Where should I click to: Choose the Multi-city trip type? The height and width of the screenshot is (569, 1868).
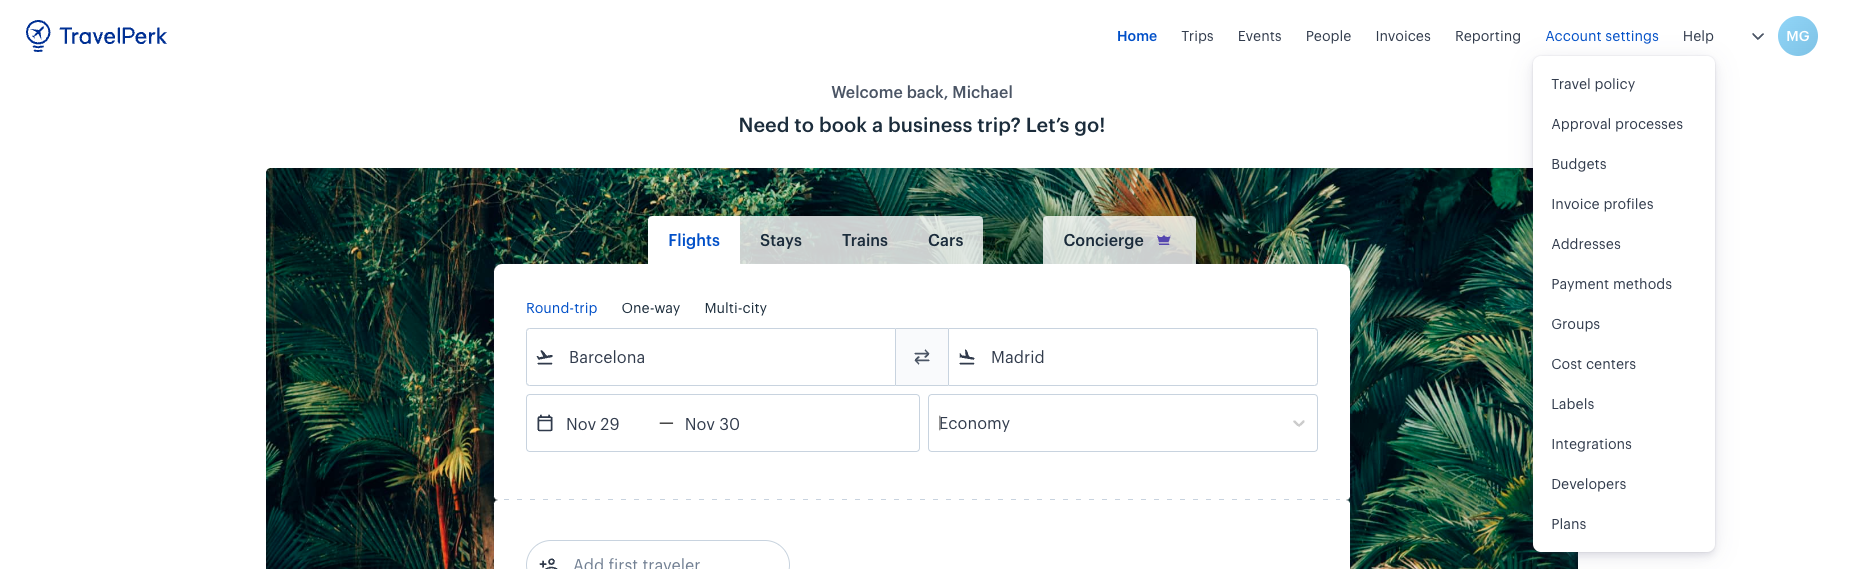click(736, 308)
